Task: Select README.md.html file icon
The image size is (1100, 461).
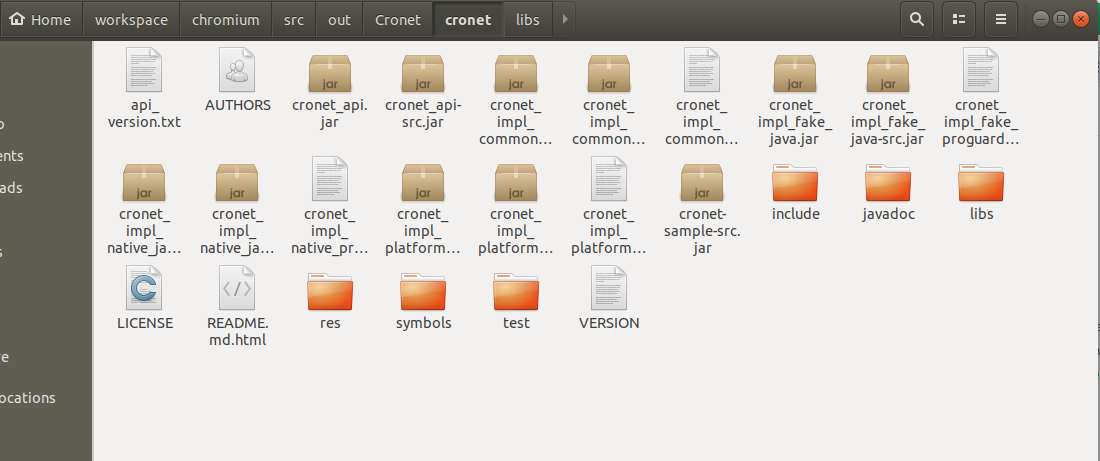Action: pyautogui.click(x=237, y=288)
